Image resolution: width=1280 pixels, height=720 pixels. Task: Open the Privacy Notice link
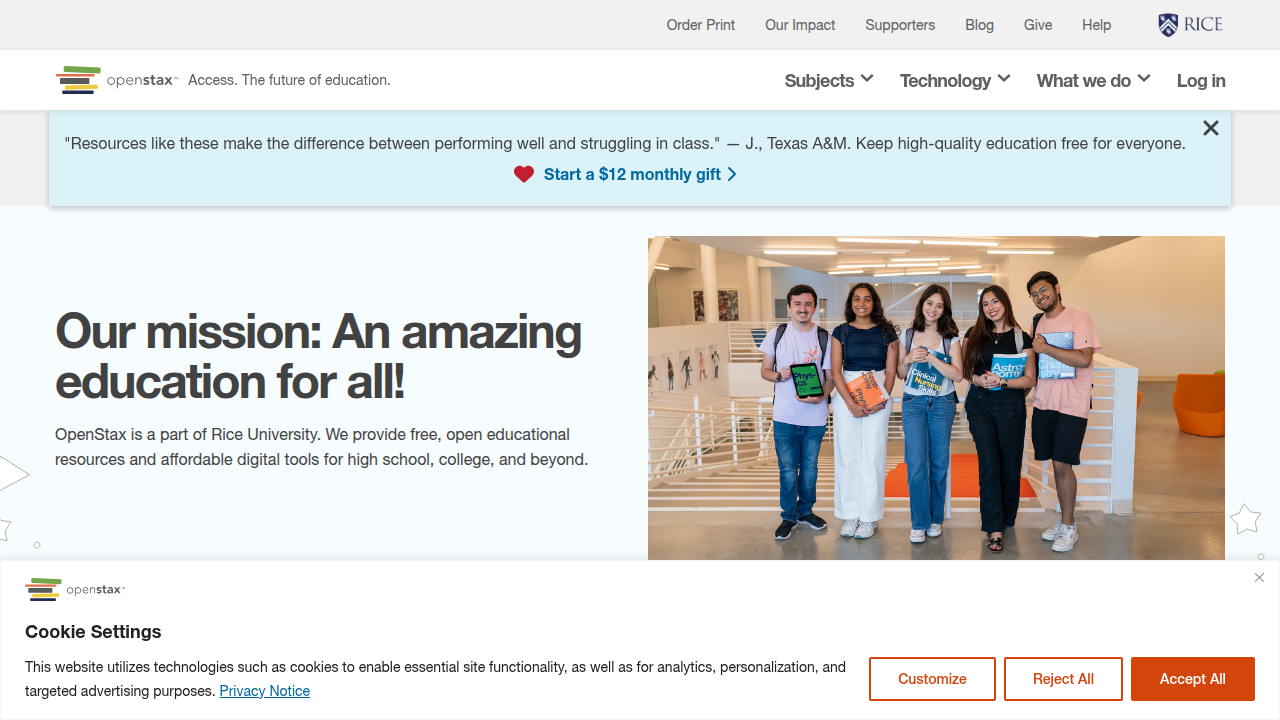point(264,690)
